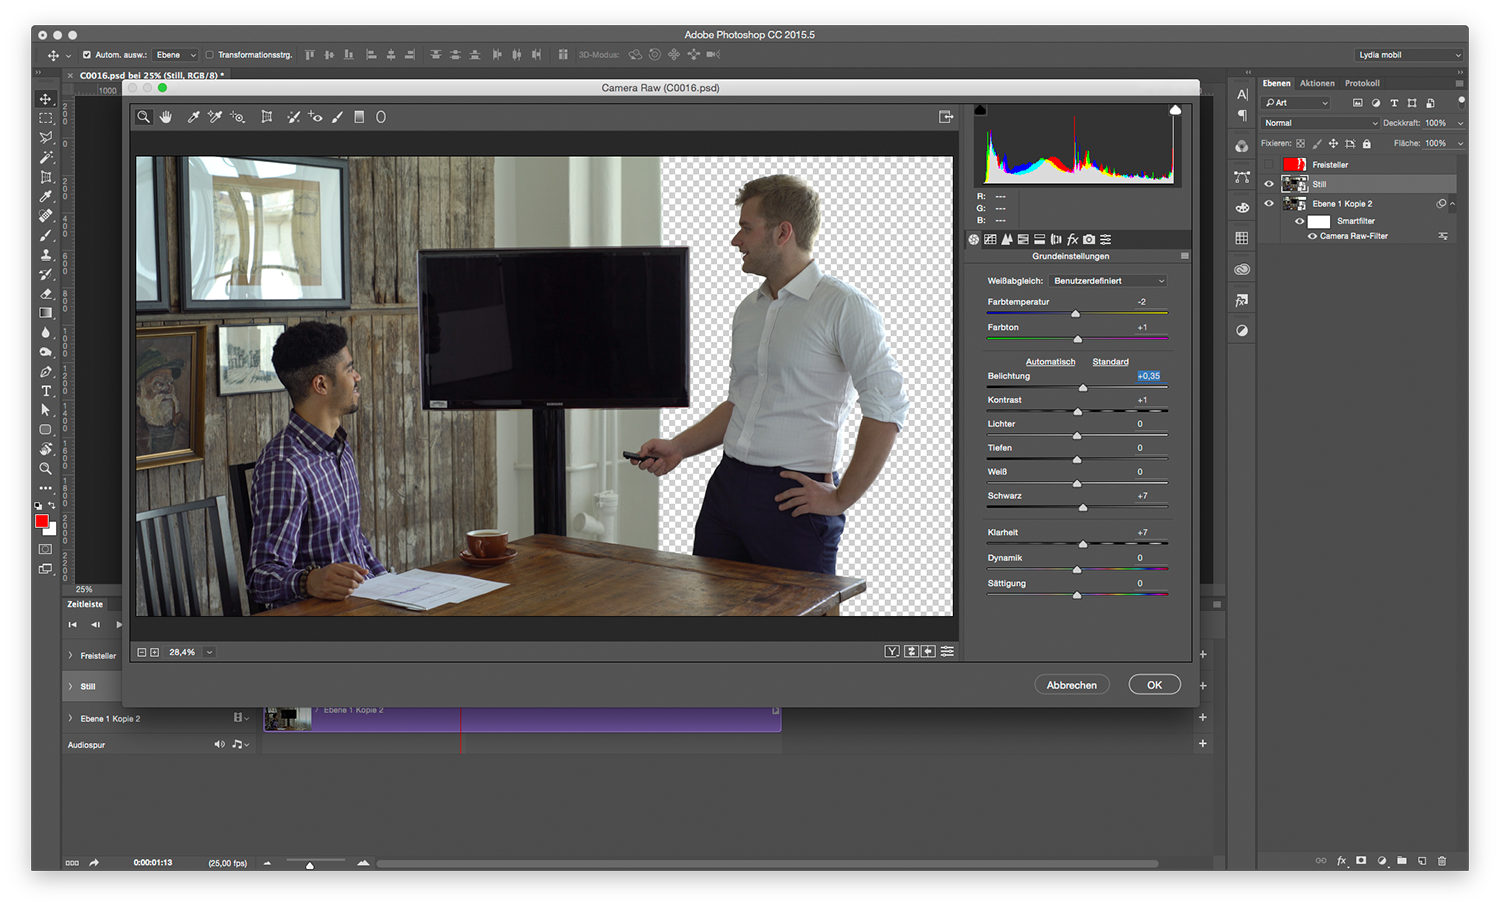Viewport: 1500px width, 908px height.
Task: Click the Abbrechen button
Action: pos(1071,685)
